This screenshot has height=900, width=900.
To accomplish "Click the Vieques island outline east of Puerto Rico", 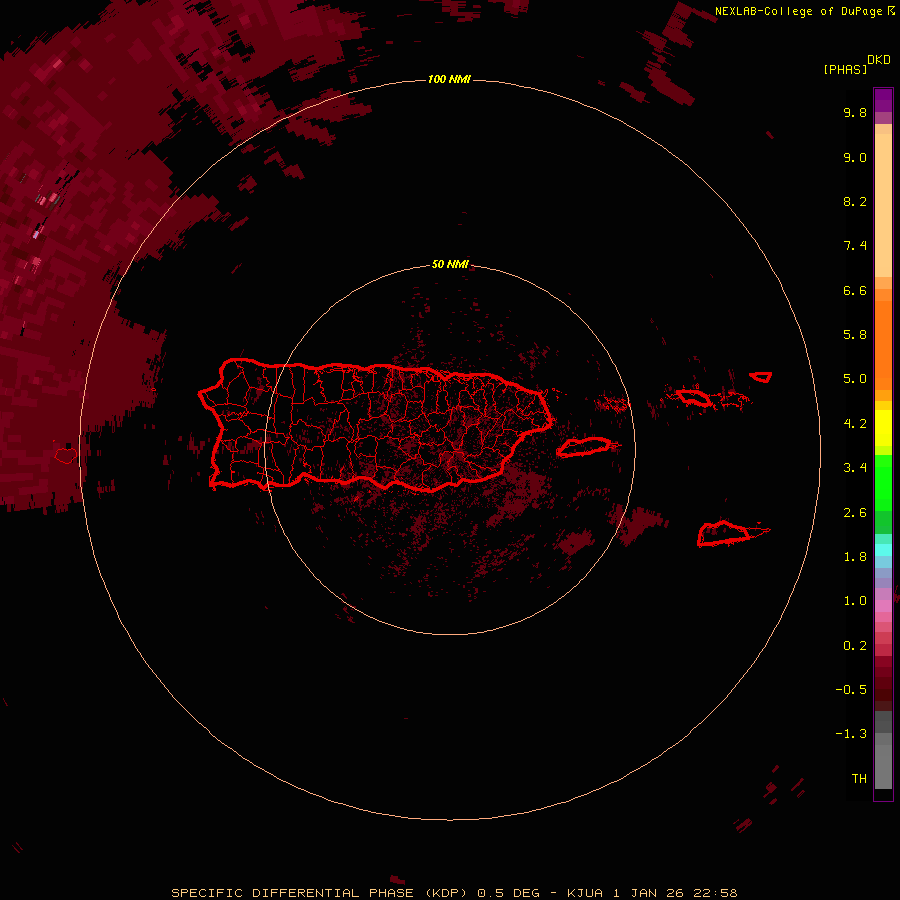I will [584, 447].
